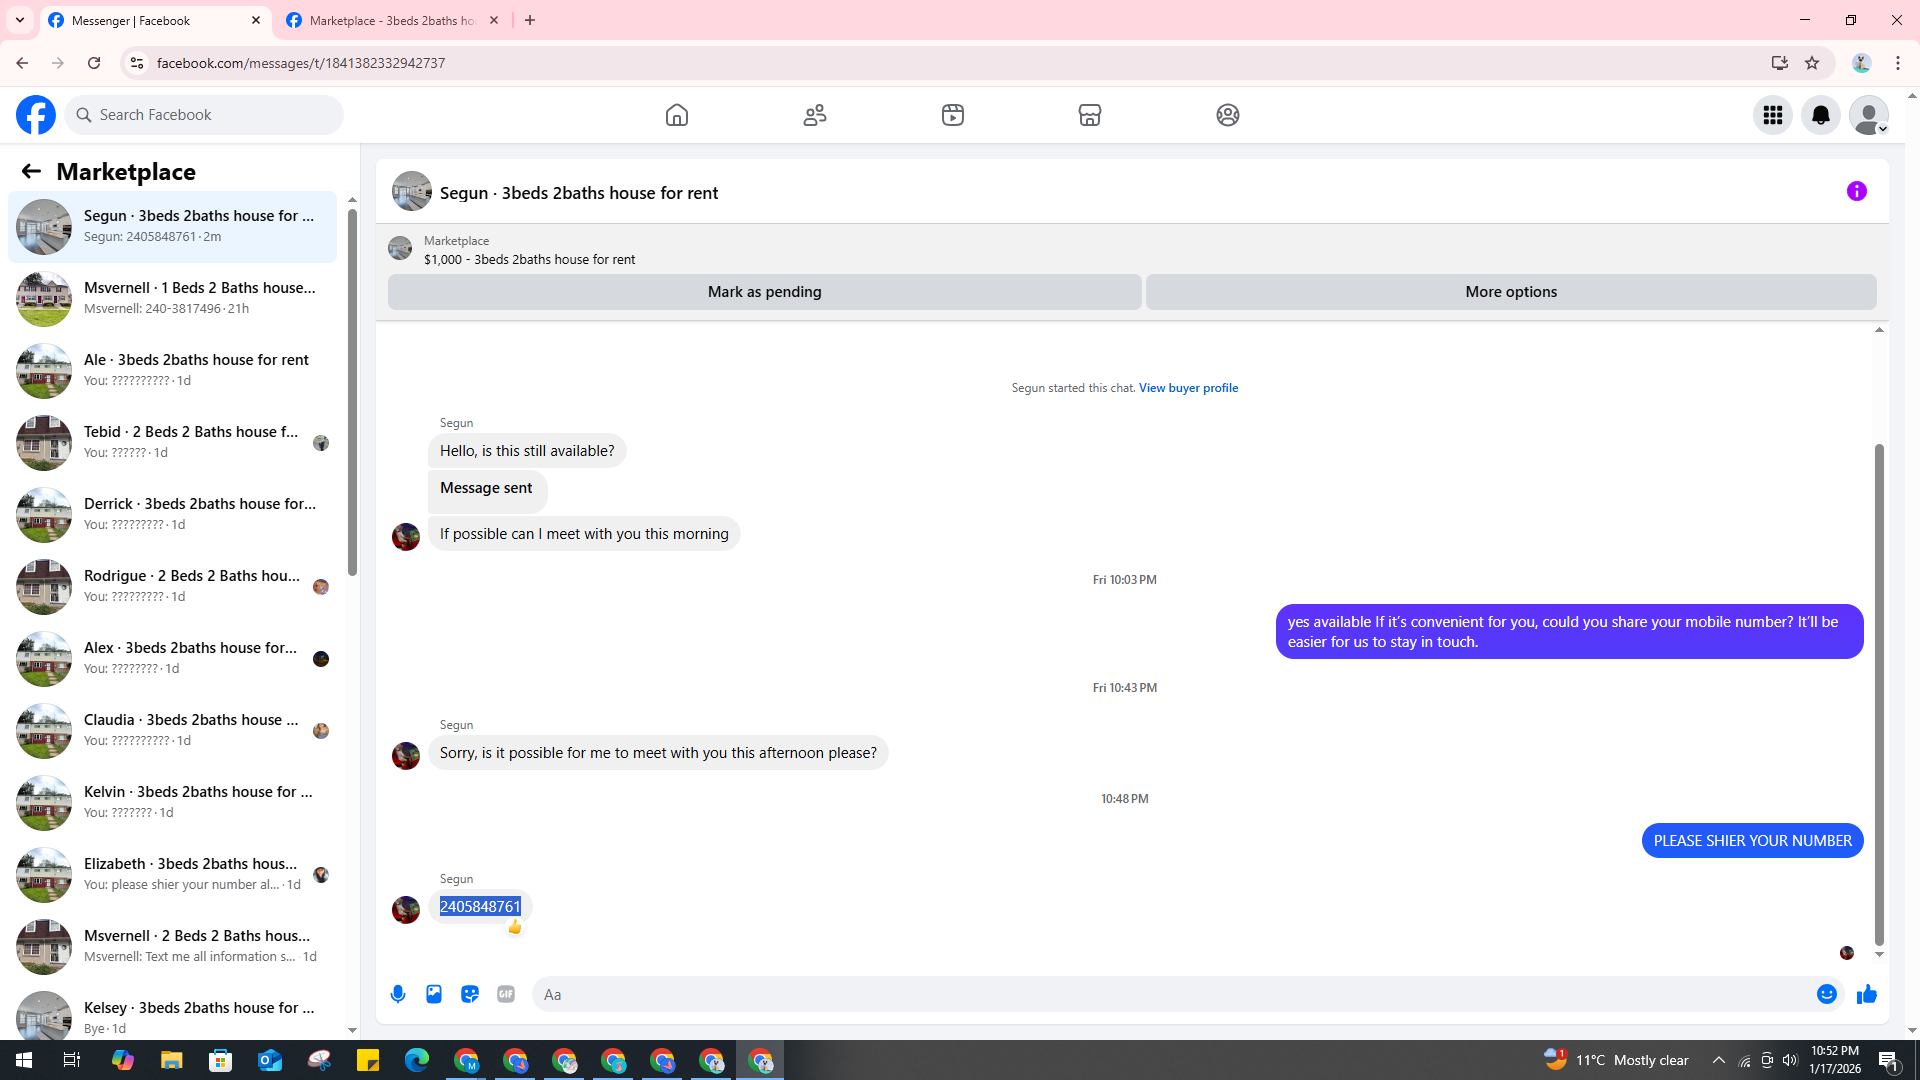Go to the Facebook Marketplace tab
This screenshot has height=1080, width=1920.
coord(1090,115)
